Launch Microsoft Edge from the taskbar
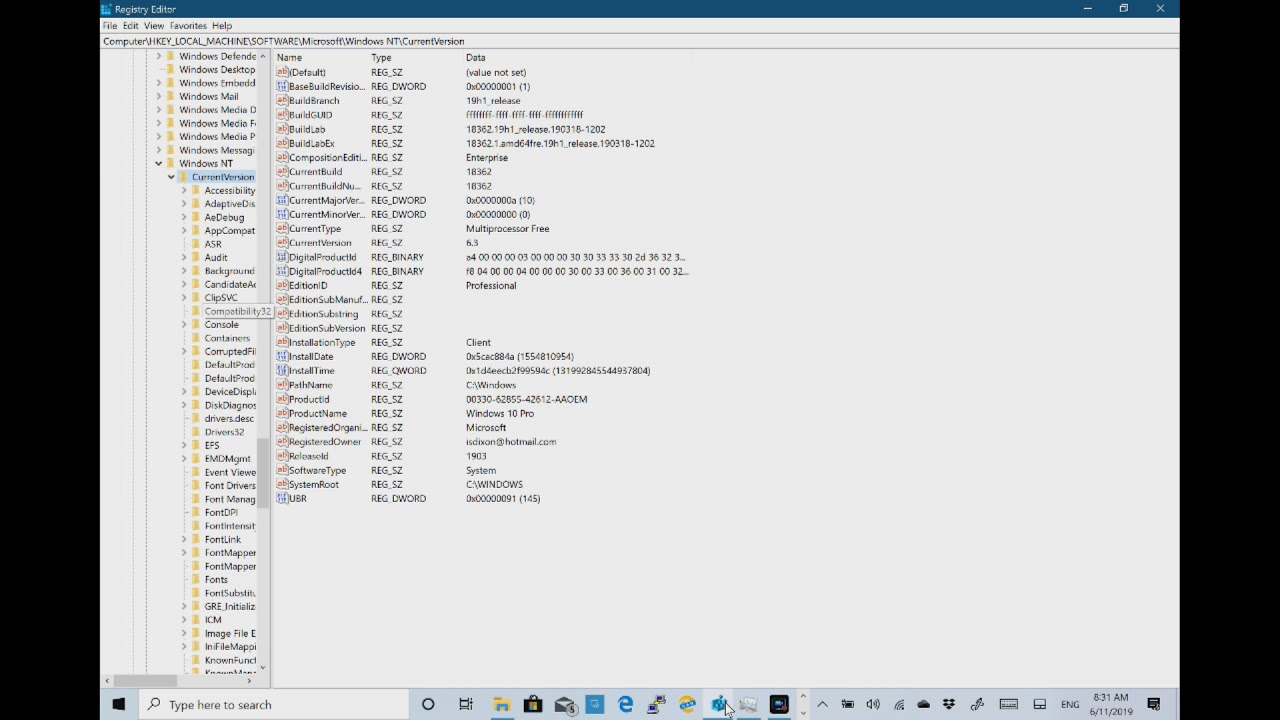The height and width of the screenshot is (720, 1280). click(x=626, y=705)
